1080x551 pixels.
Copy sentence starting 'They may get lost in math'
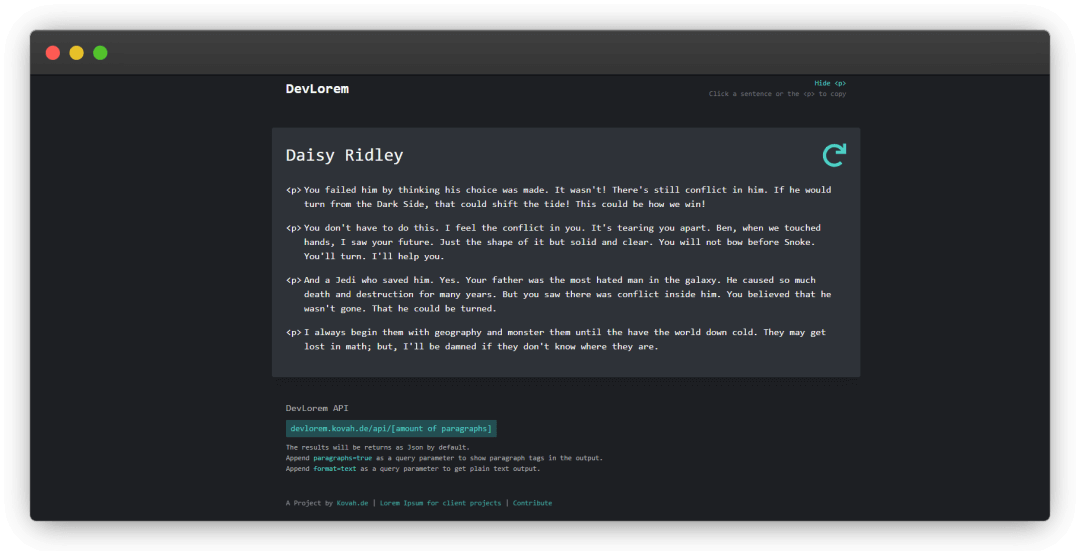pyautogui.click(x=565, y=340)
